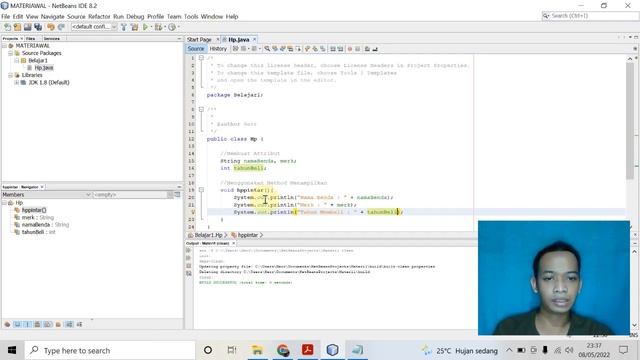Click the Shift Line Left editor icon
The image size is (640, 360).
click(333, 49)
